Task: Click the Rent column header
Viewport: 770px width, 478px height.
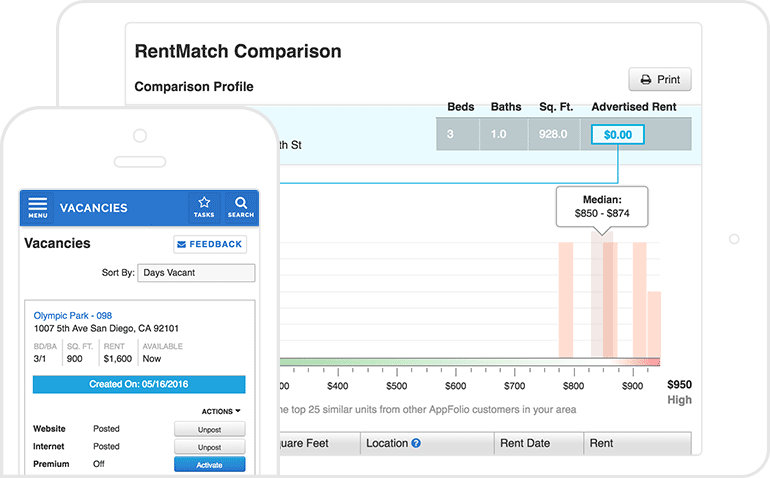Action: (x=602, y=443)
